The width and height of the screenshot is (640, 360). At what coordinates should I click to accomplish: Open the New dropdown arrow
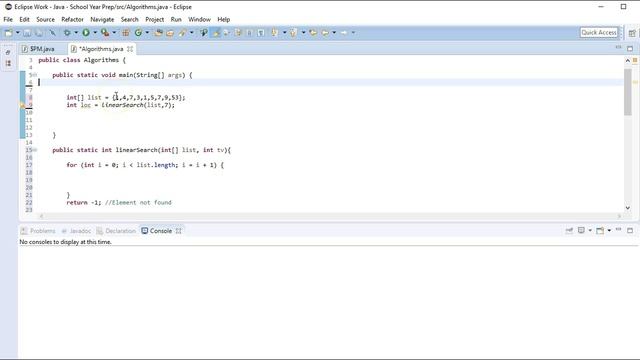(18, 33)
